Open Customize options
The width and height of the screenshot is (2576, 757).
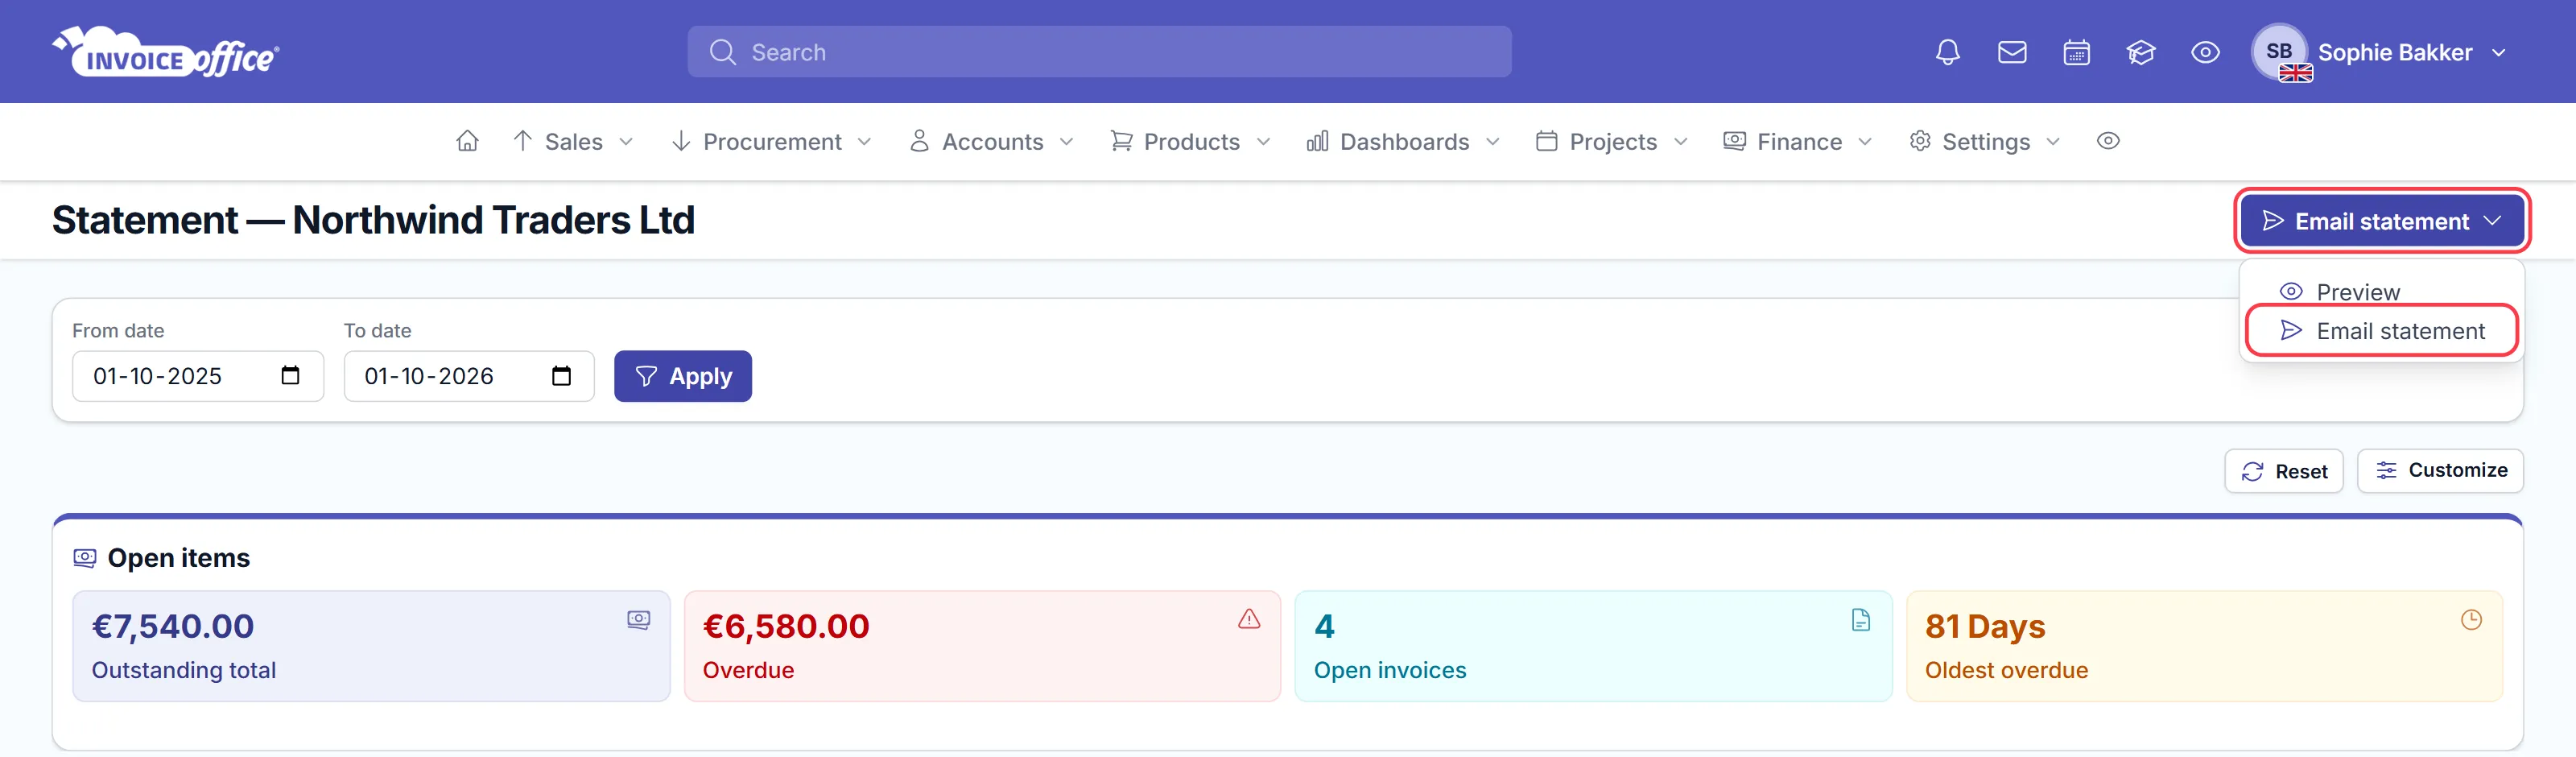click(x=2439, y=471)
